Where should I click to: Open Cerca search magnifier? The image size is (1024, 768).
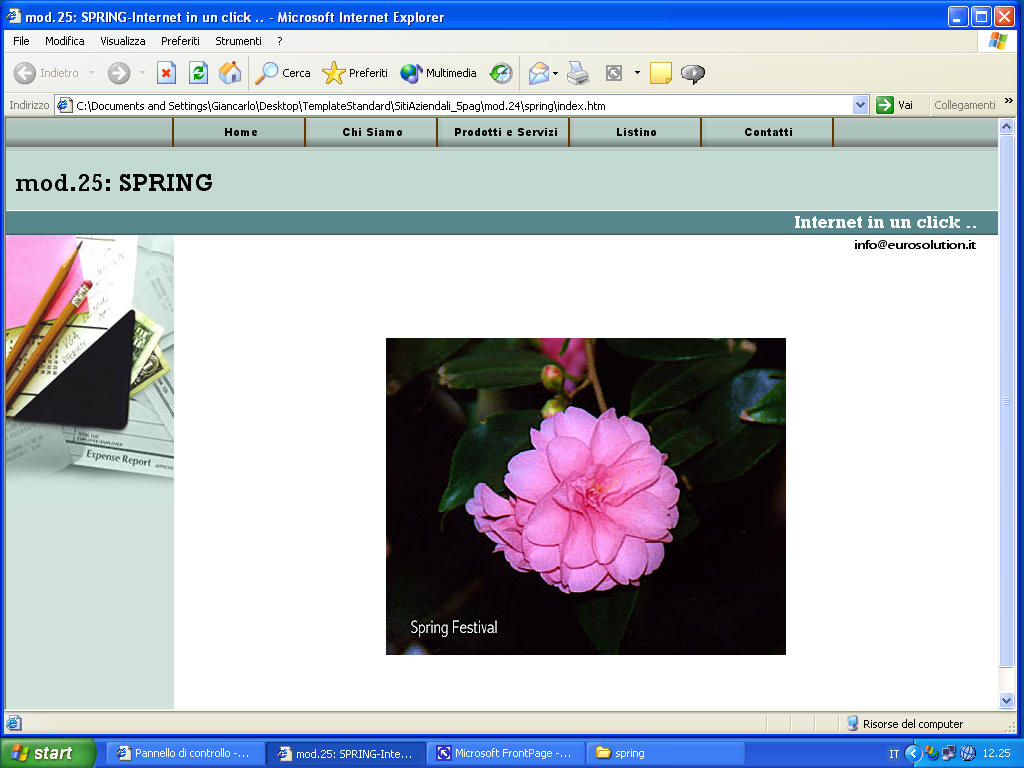tap(266, 73)
